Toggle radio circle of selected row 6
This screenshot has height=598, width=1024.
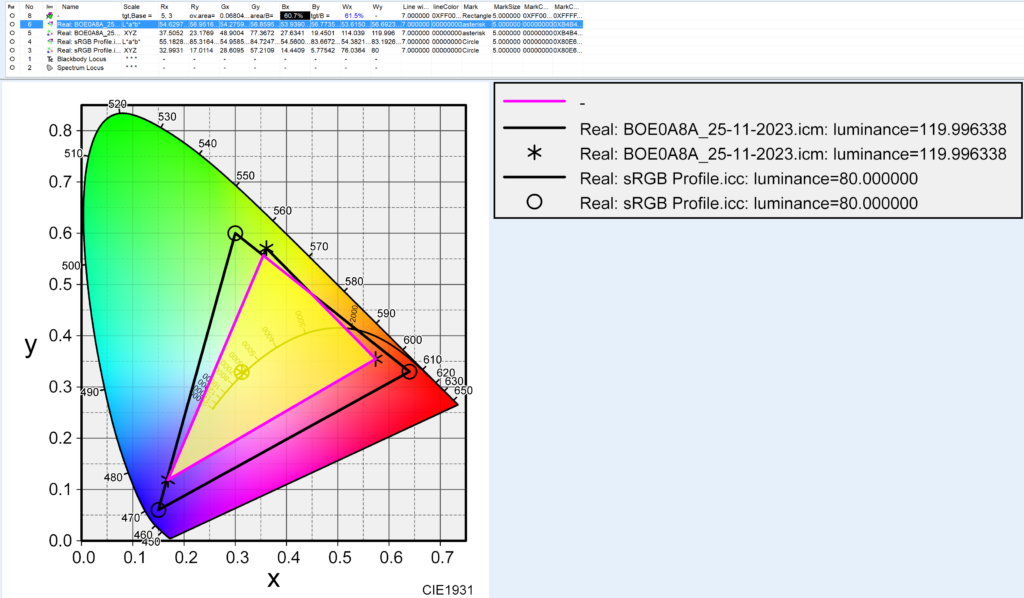(12, 24)
